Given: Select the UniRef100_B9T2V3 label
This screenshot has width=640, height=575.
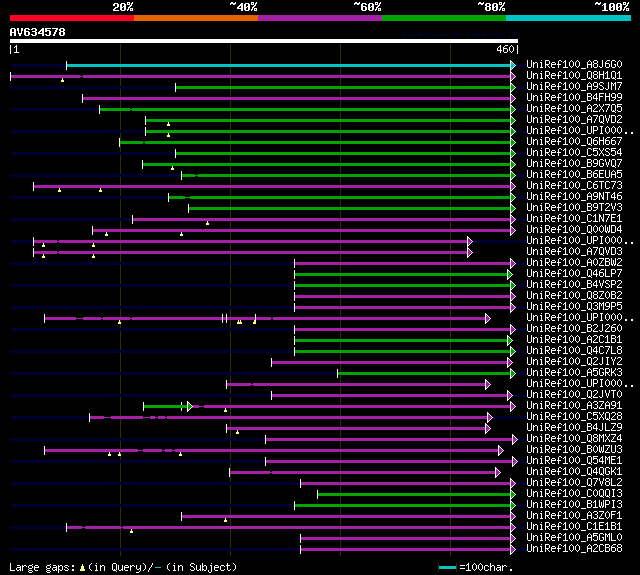Looking at the screenshot, I should coord(574,208).
